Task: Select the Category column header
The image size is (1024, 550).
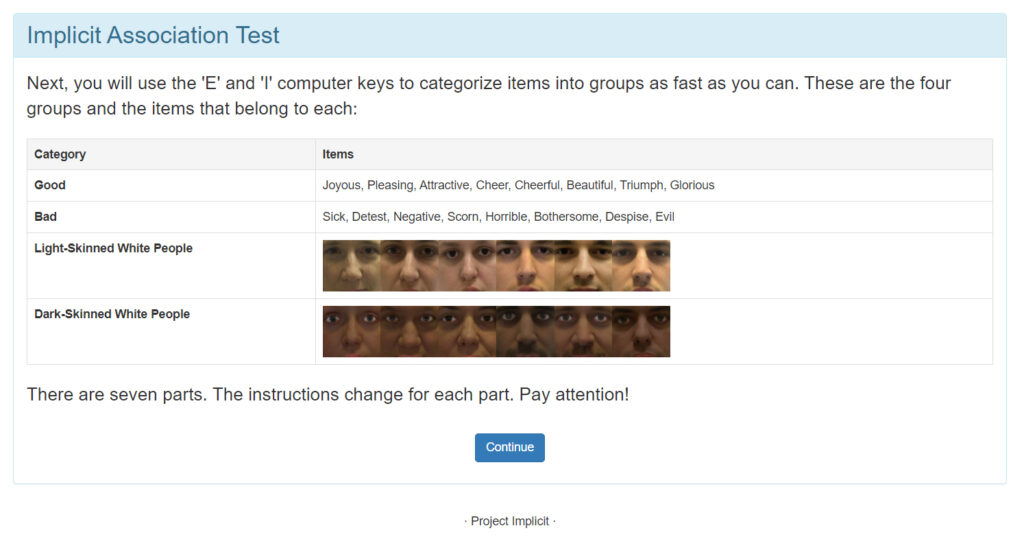Action: tap(60, 154)
